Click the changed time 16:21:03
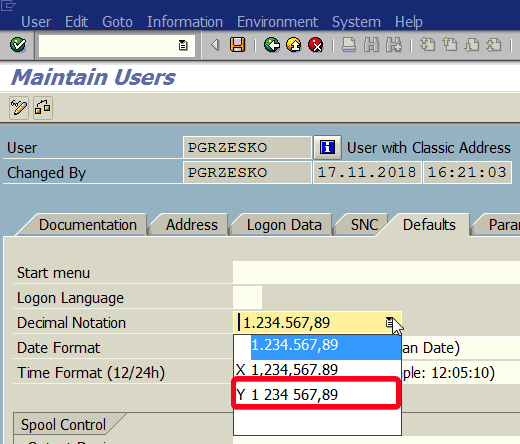 [467, 172]
